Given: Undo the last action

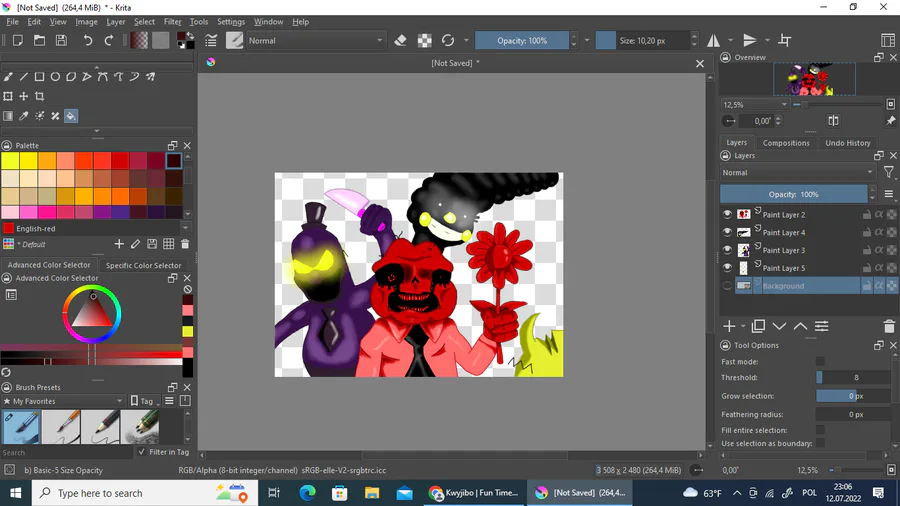Looking at the screenshot, I should [x=87, y=41].
